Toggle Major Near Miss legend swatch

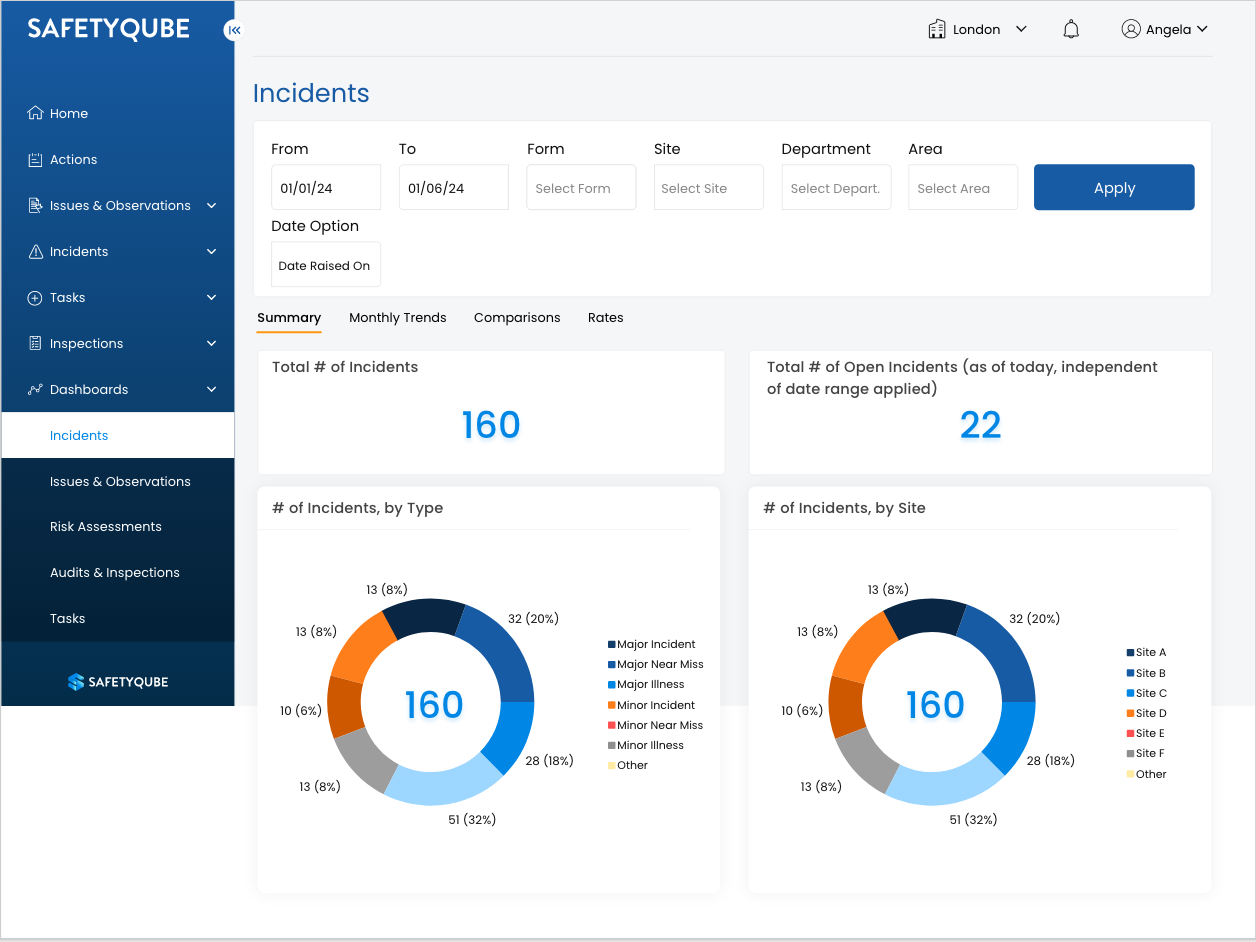click(612, 665)
